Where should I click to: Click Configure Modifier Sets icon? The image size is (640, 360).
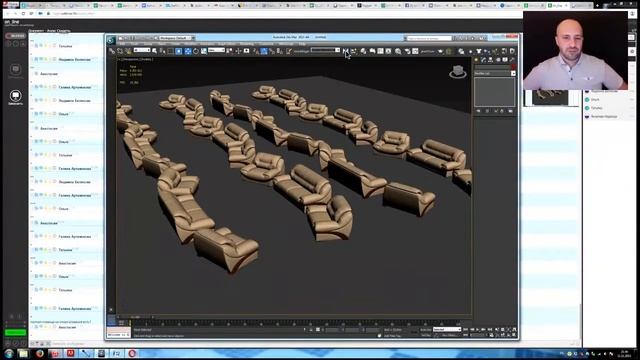coord(511,111)
